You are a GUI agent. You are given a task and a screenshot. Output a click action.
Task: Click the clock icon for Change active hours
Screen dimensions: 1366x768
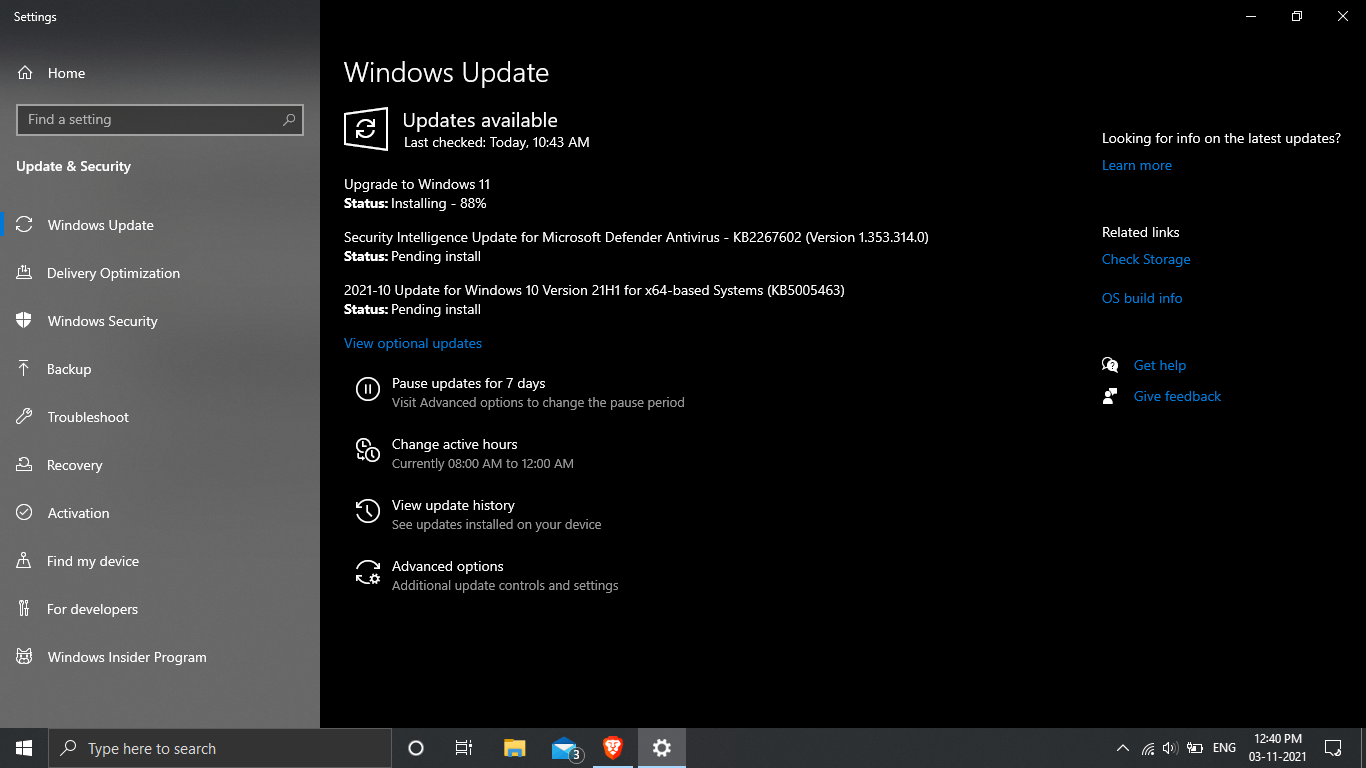(368, 451)
